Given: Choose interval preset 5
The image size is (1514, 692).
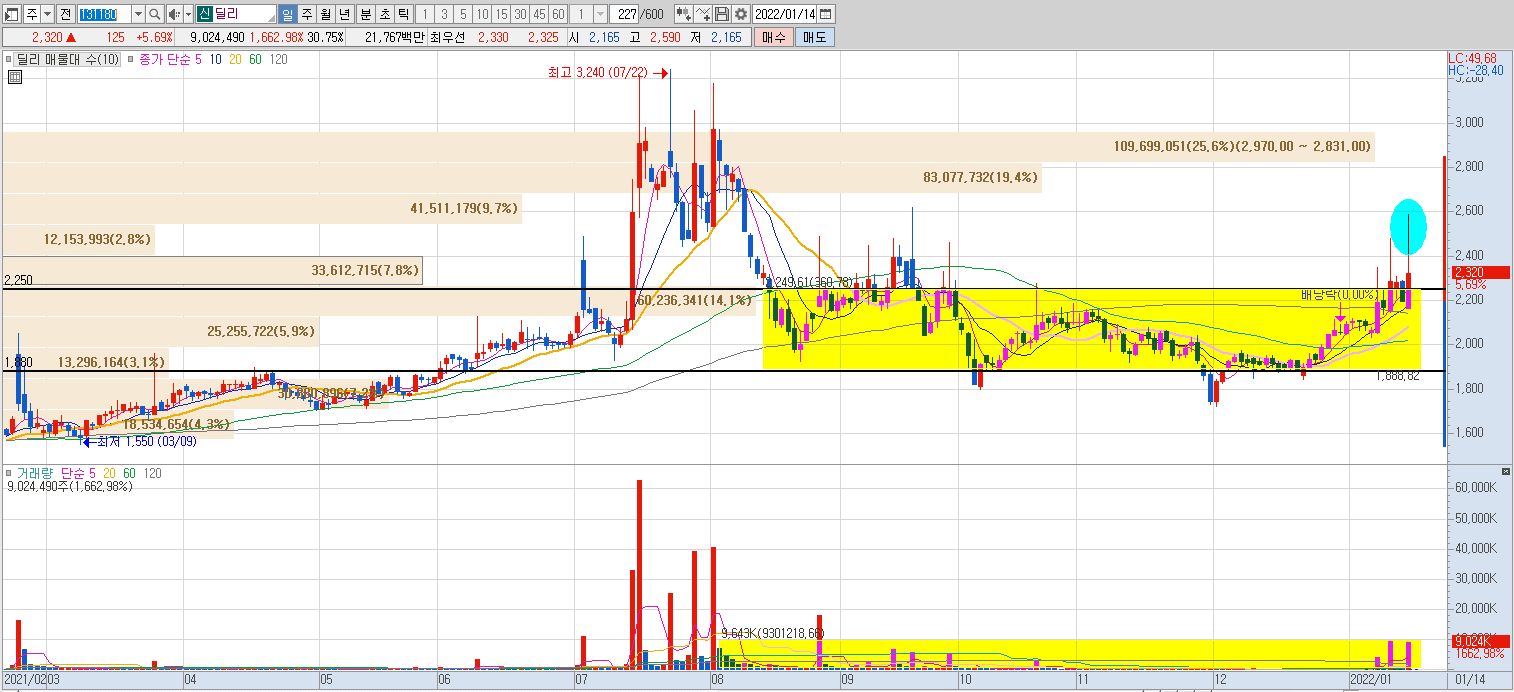Looking at the screenshot, I should click(x=463, y=14).
